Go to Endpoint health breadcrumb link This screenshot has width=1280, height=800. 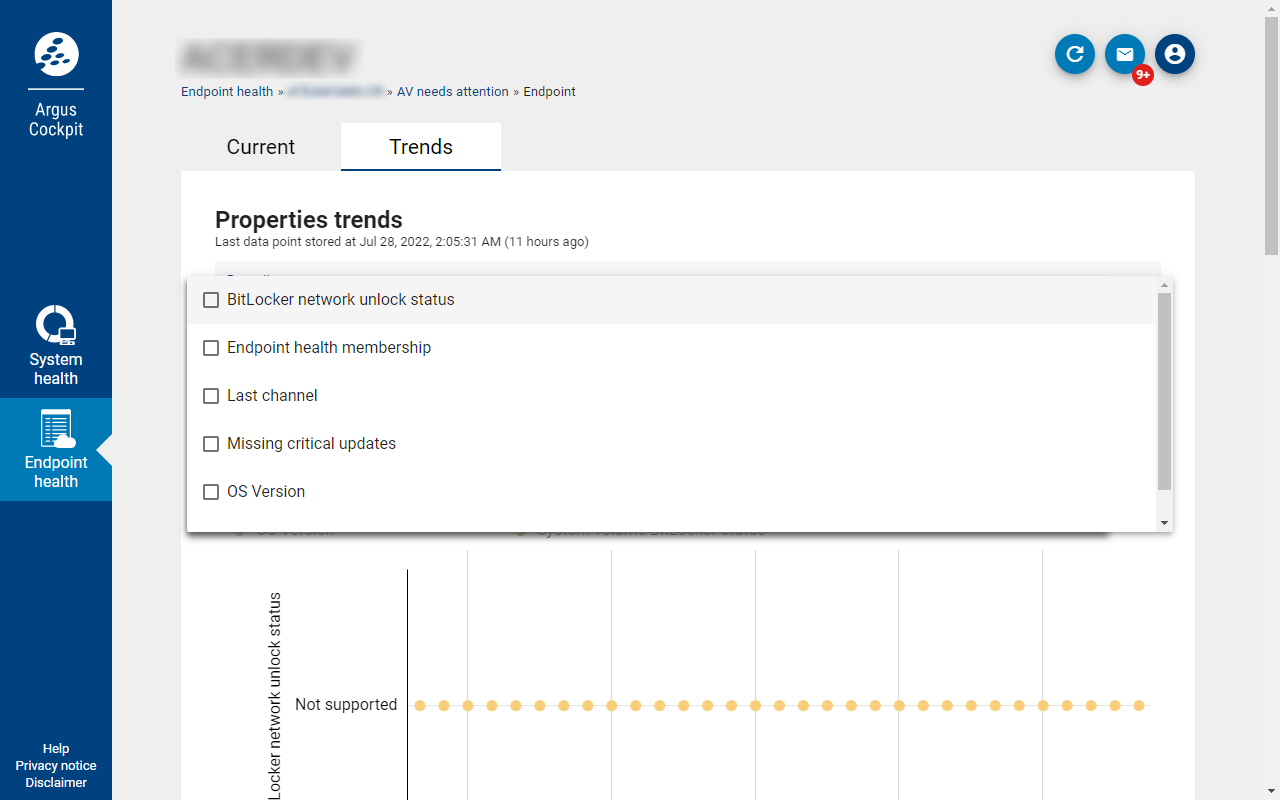click(227, 92)
